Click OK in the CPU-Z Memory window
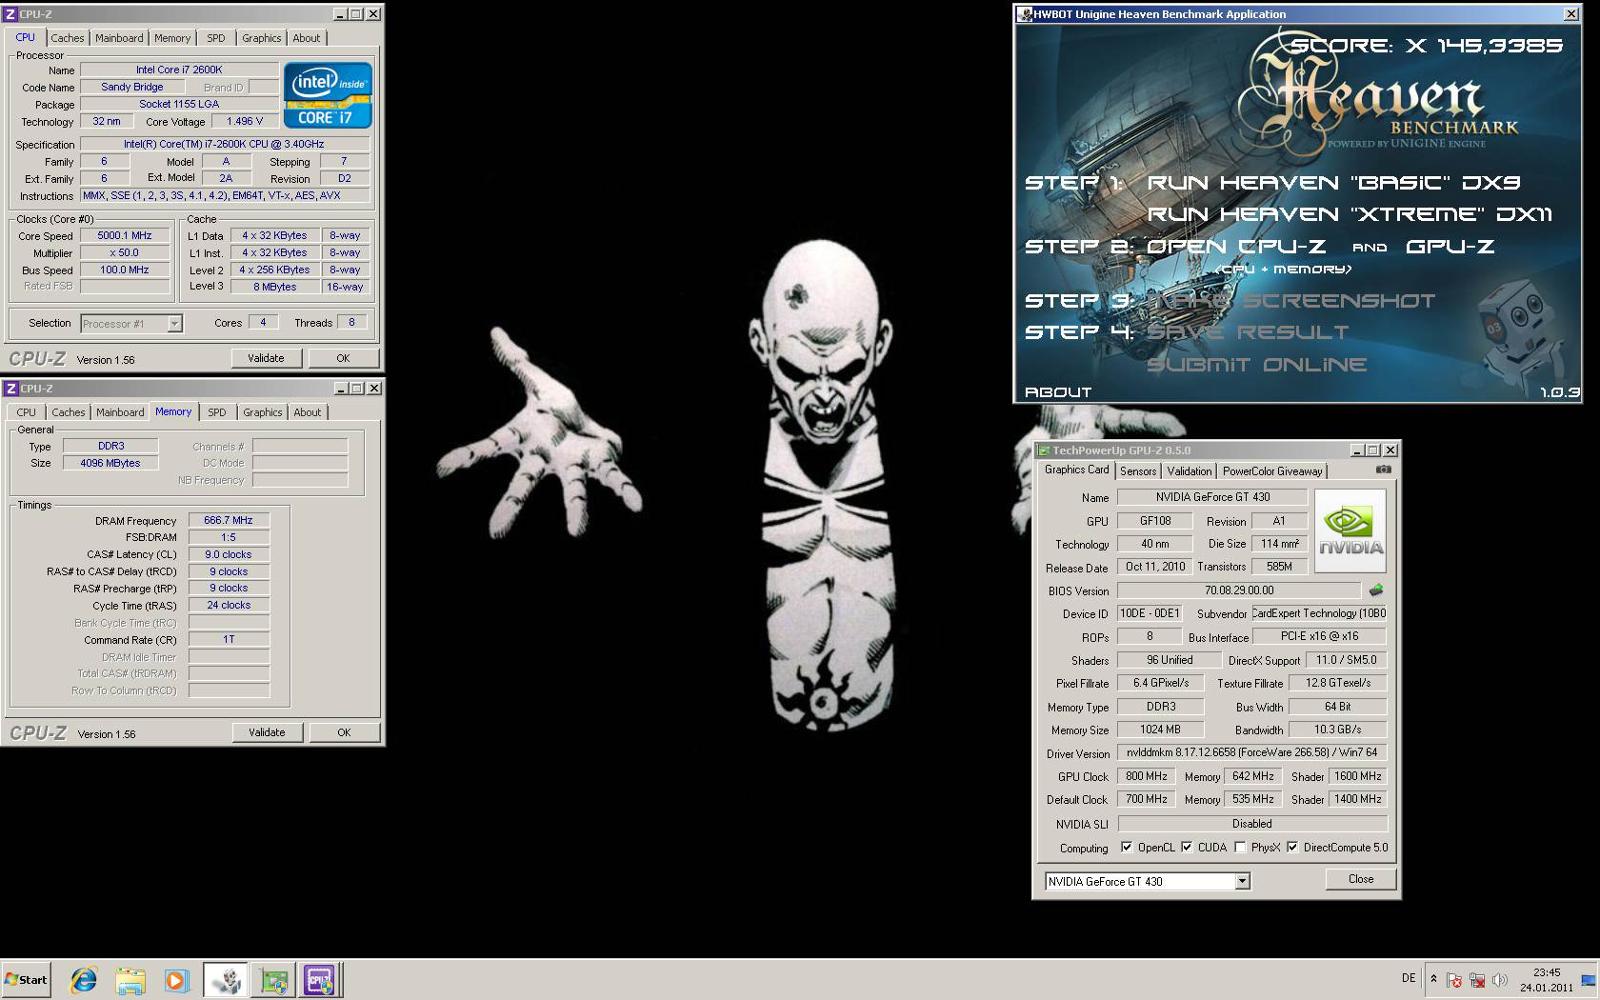The height and width of the screenshot is (1000, 1600). (344, 732)
